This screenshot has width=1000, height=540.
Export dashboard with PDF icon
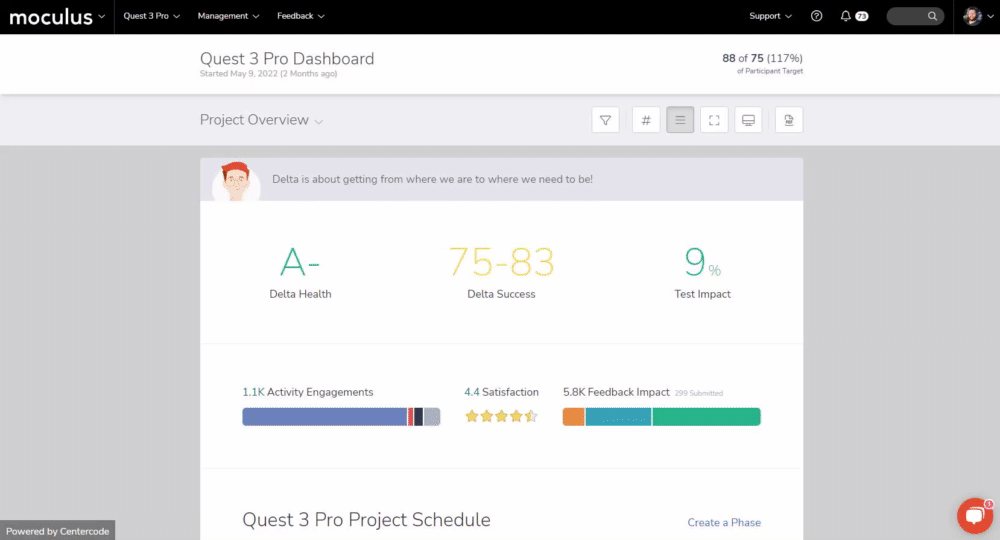click(x=789, y=120)
